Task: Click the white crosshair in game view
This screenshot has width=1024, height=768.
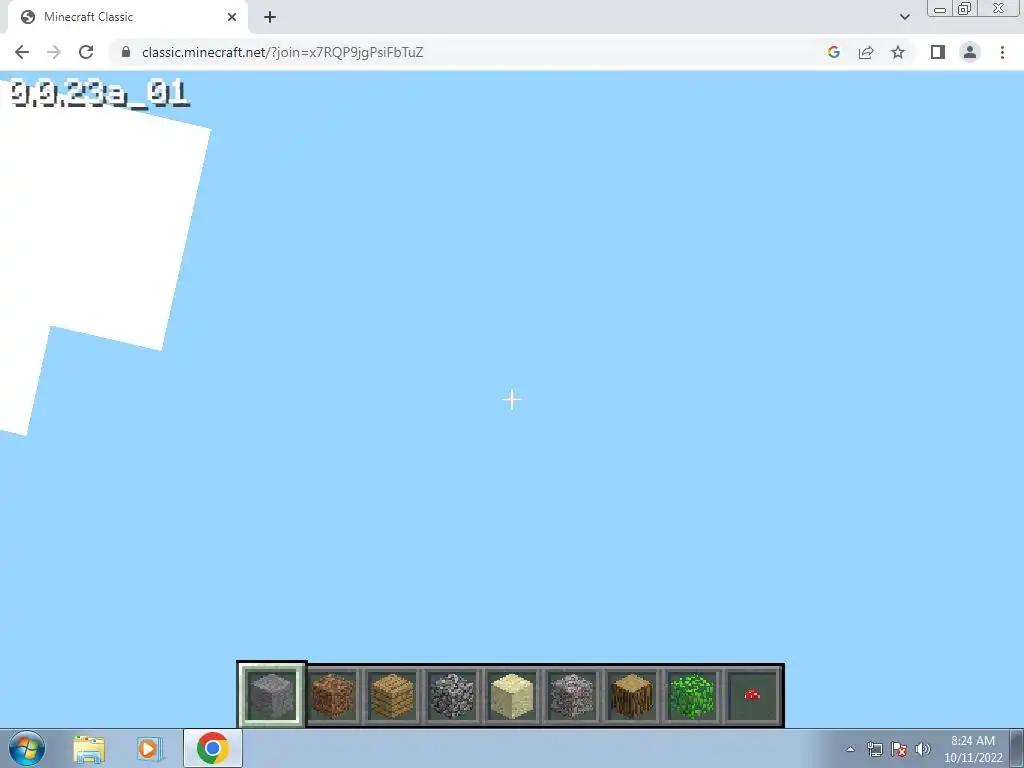Action: (x=512, y=400)
